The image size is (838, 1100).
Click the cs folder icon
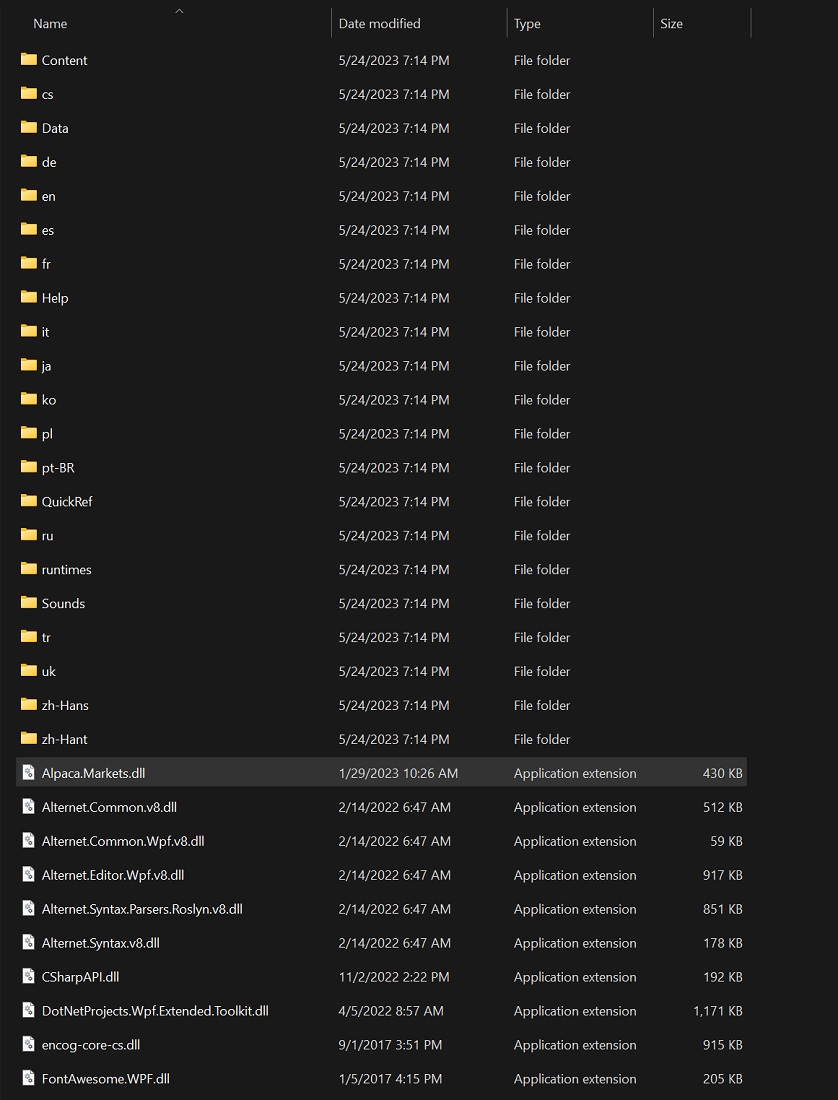tap(29, 93)
